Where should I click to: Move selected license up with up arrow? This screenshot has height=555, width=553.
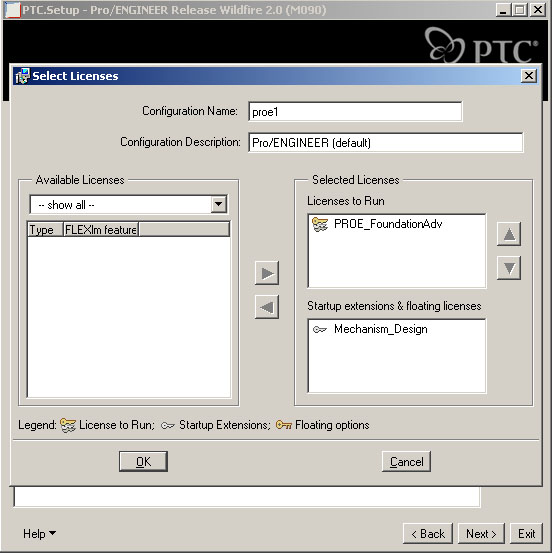point(509,234)
